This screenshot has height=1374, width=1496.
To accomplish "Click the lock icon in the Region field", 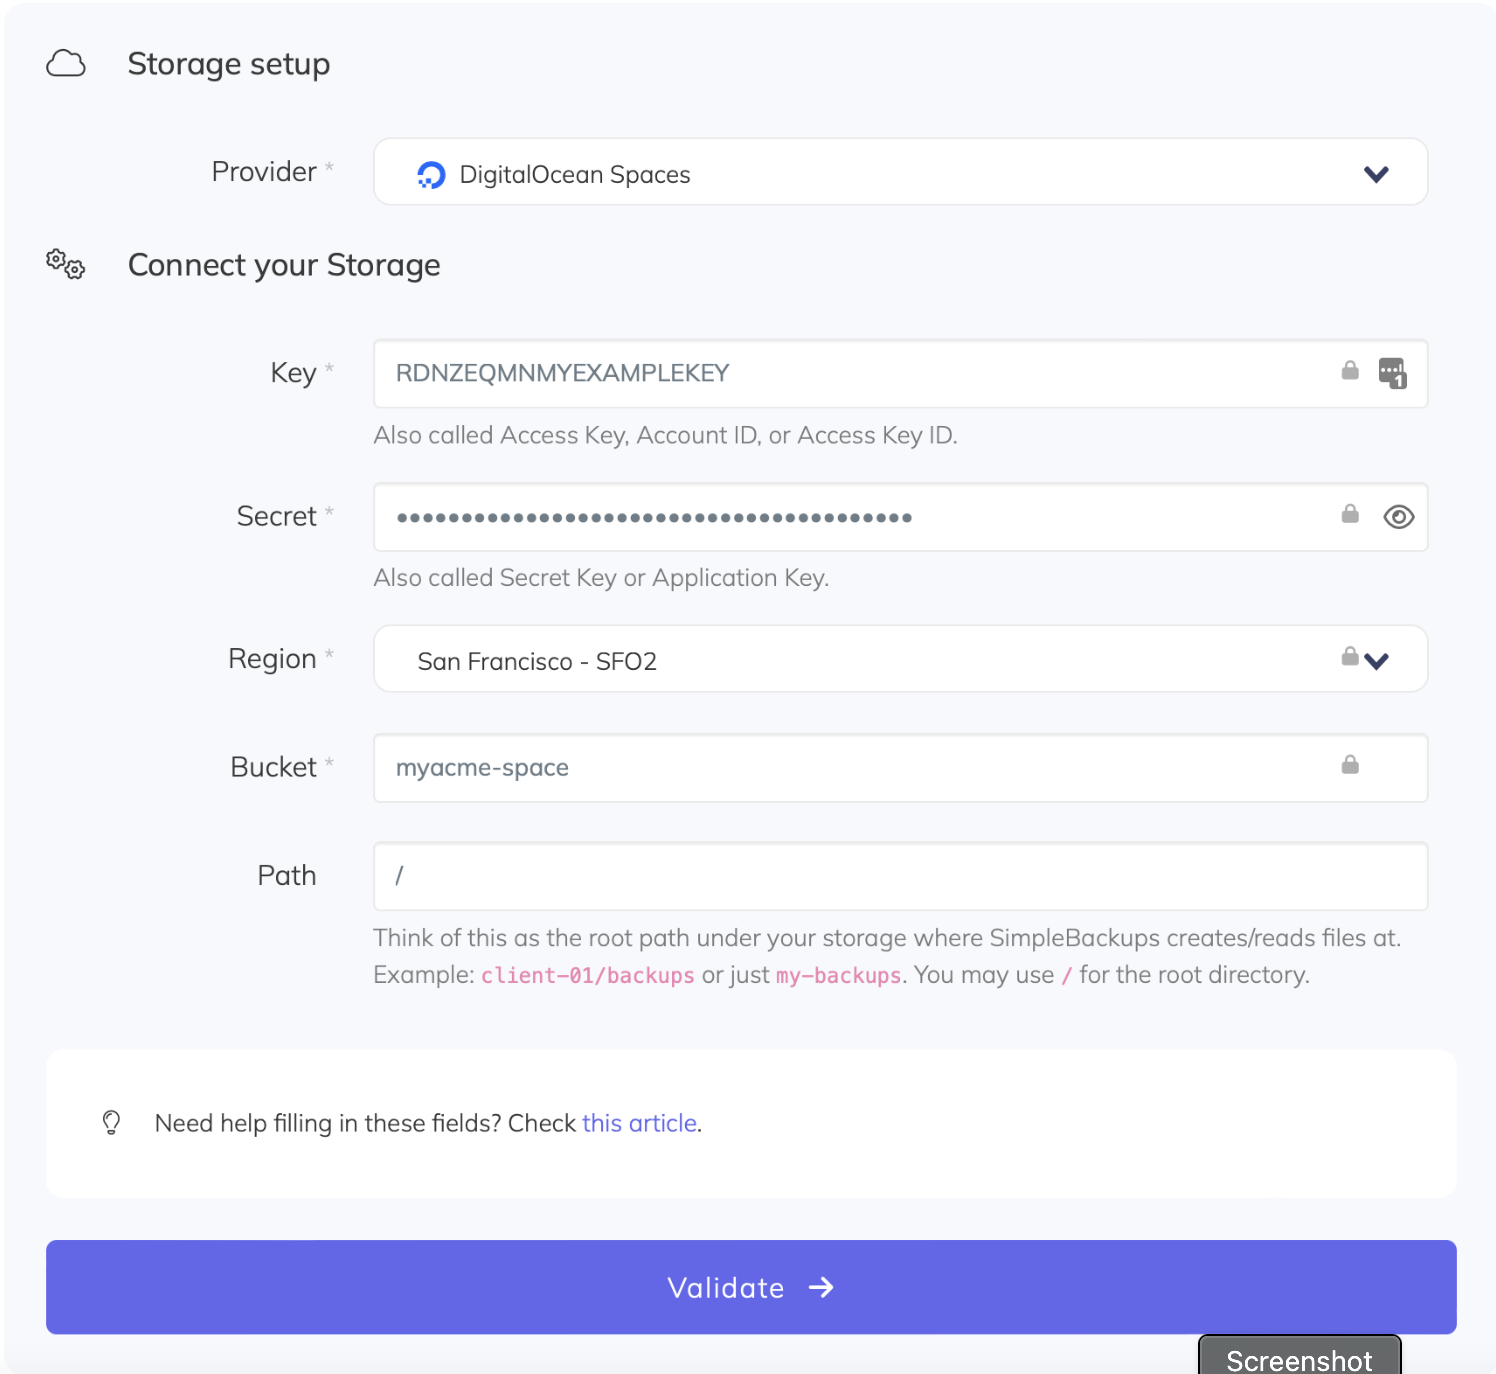I will [1350, 656].
